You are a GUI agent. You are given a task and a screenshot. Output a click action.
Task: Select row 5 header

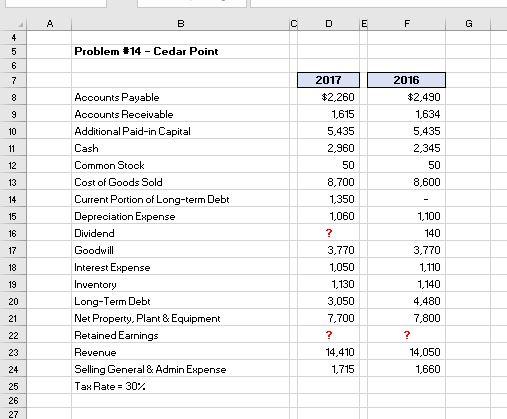click(x=13, y=52)
